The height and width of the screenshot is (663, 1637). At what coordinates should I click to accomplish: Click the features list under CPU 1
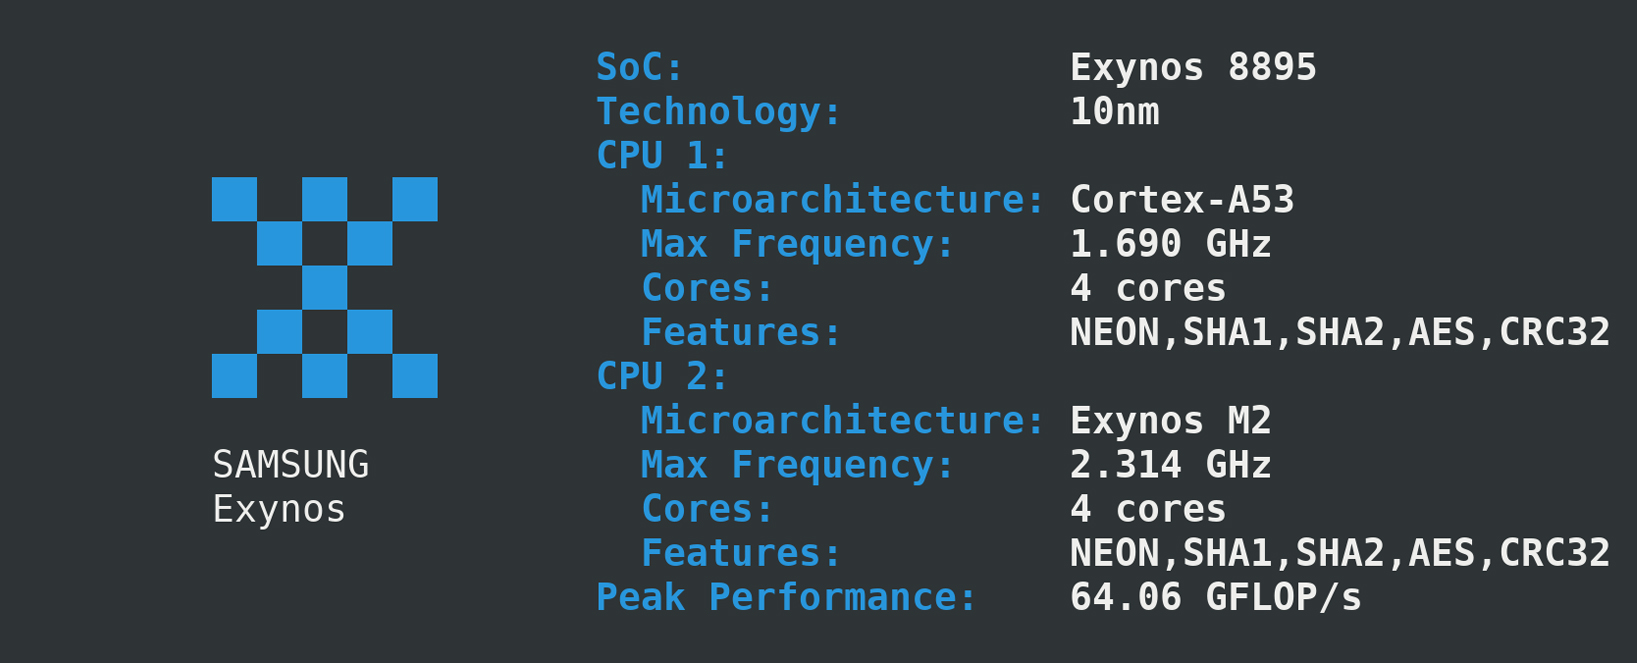[1339, 332]
